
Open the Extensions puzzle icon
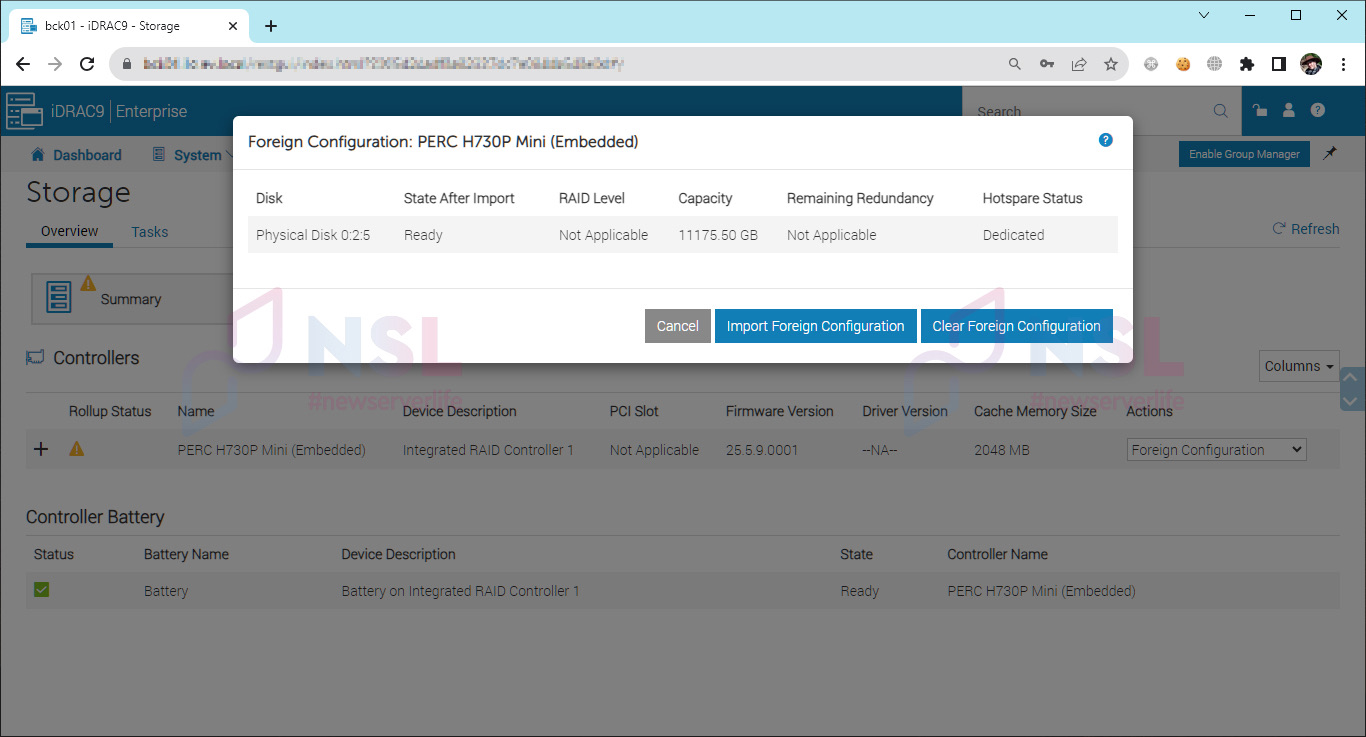click(x=1246, y=64)
